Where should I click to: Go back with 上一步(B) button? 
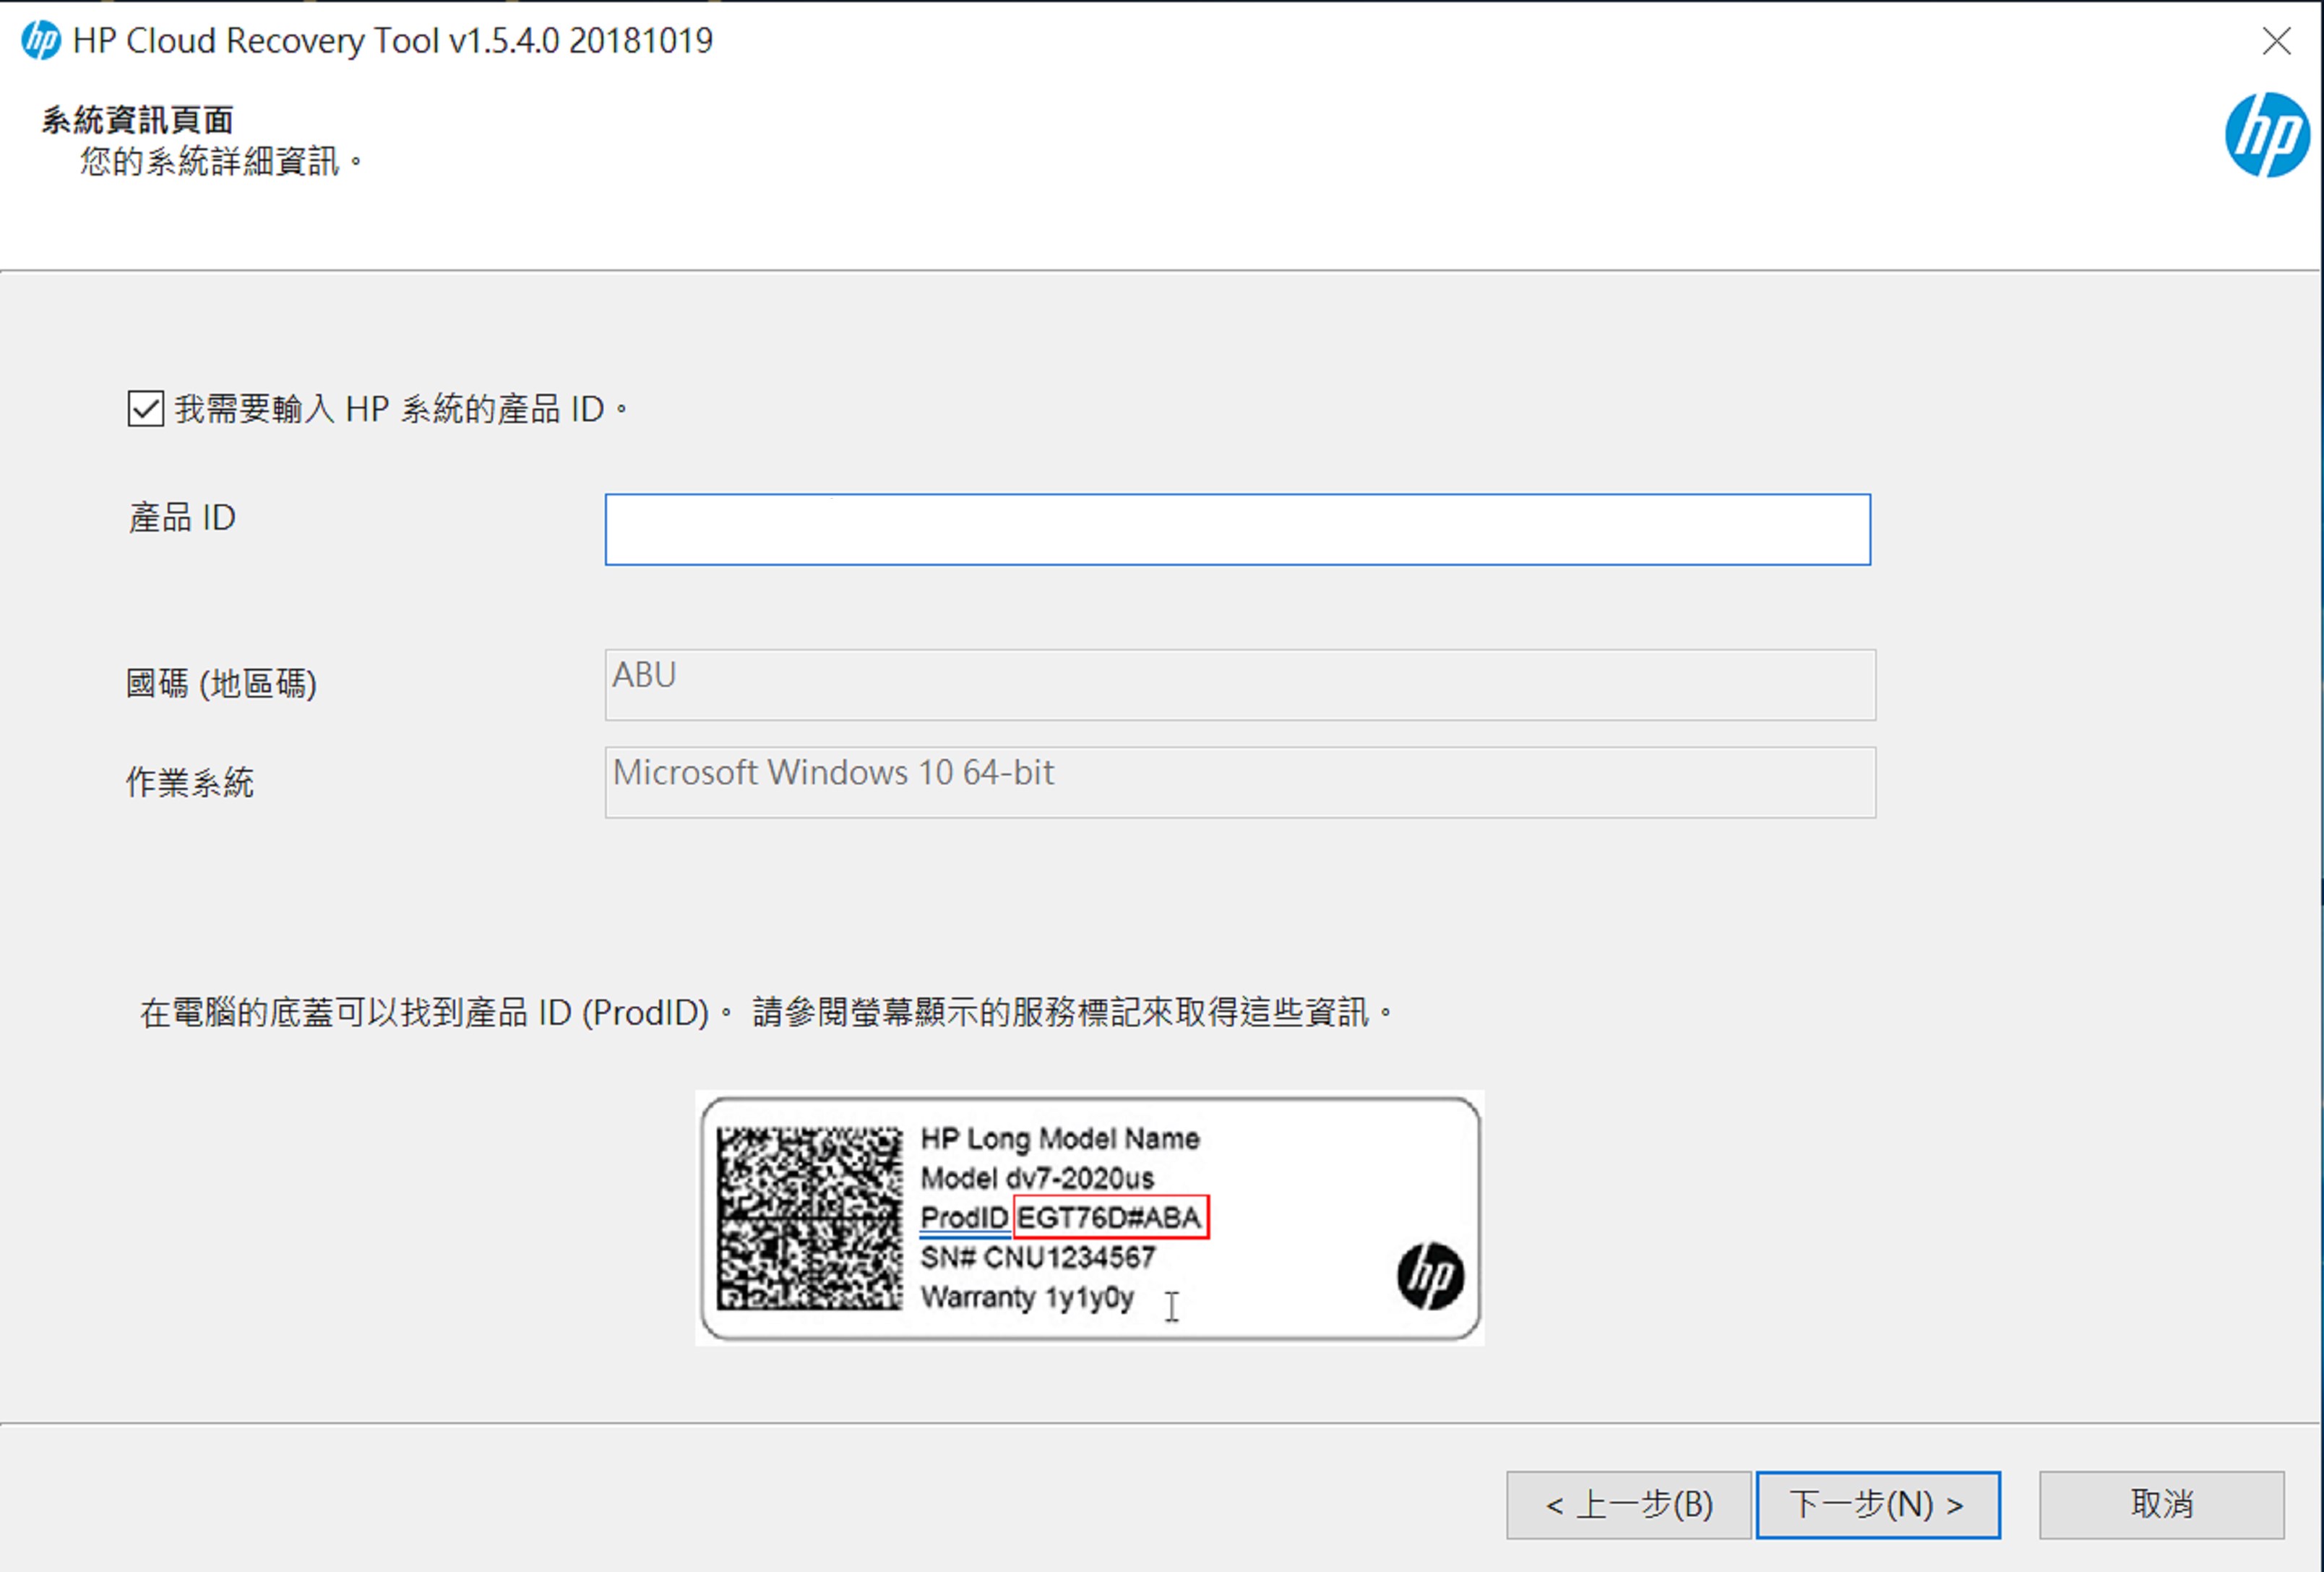(x=1628, y=1504)
